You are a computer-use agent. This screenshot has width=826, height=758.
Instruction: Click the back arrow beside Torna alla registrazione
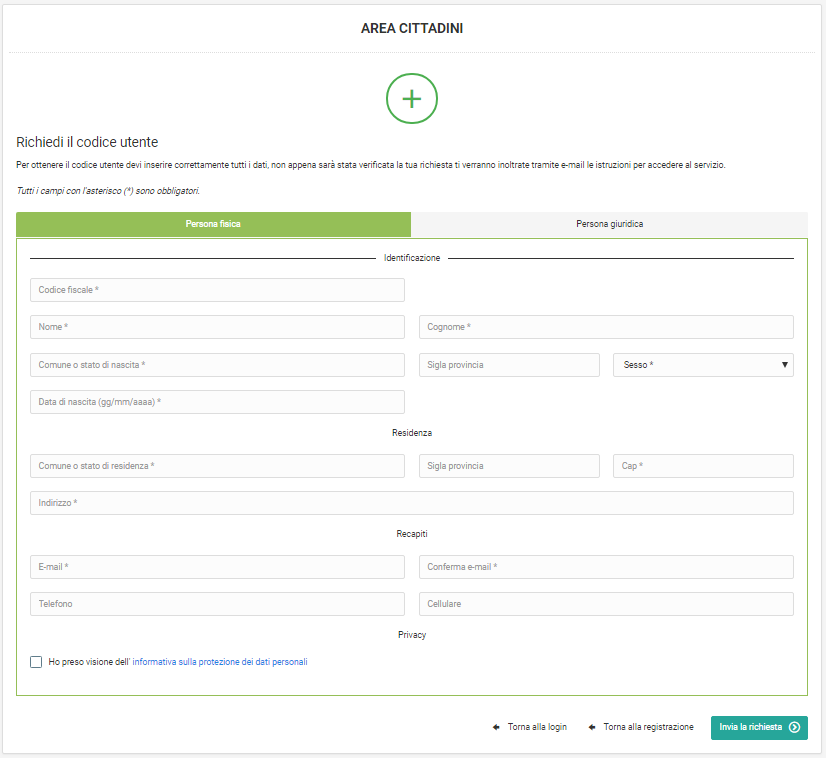tap(592, 727)
